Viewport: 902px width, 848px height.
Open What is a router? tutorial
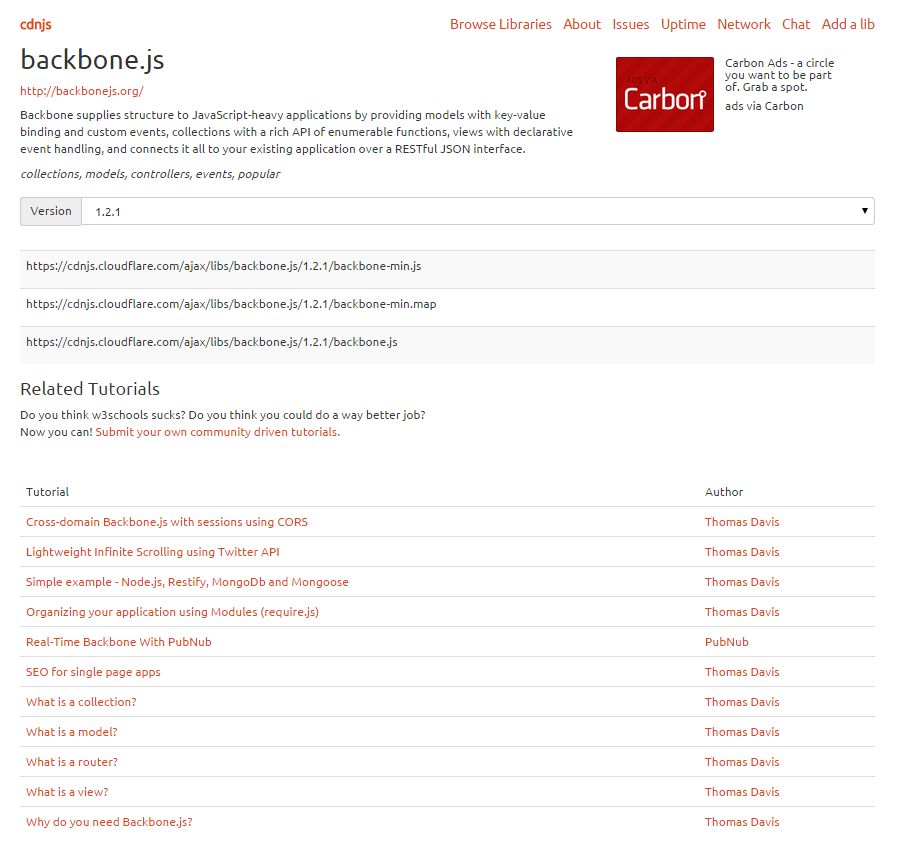pos(71,762)
